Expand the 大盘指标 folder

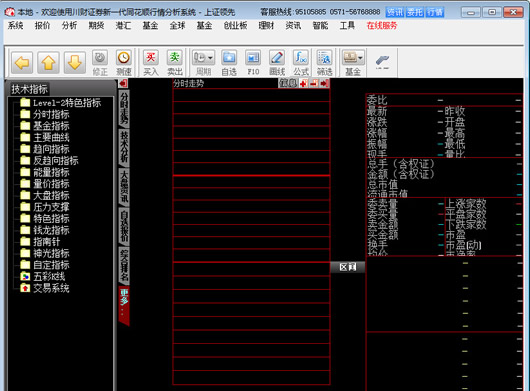coord(45,195)
